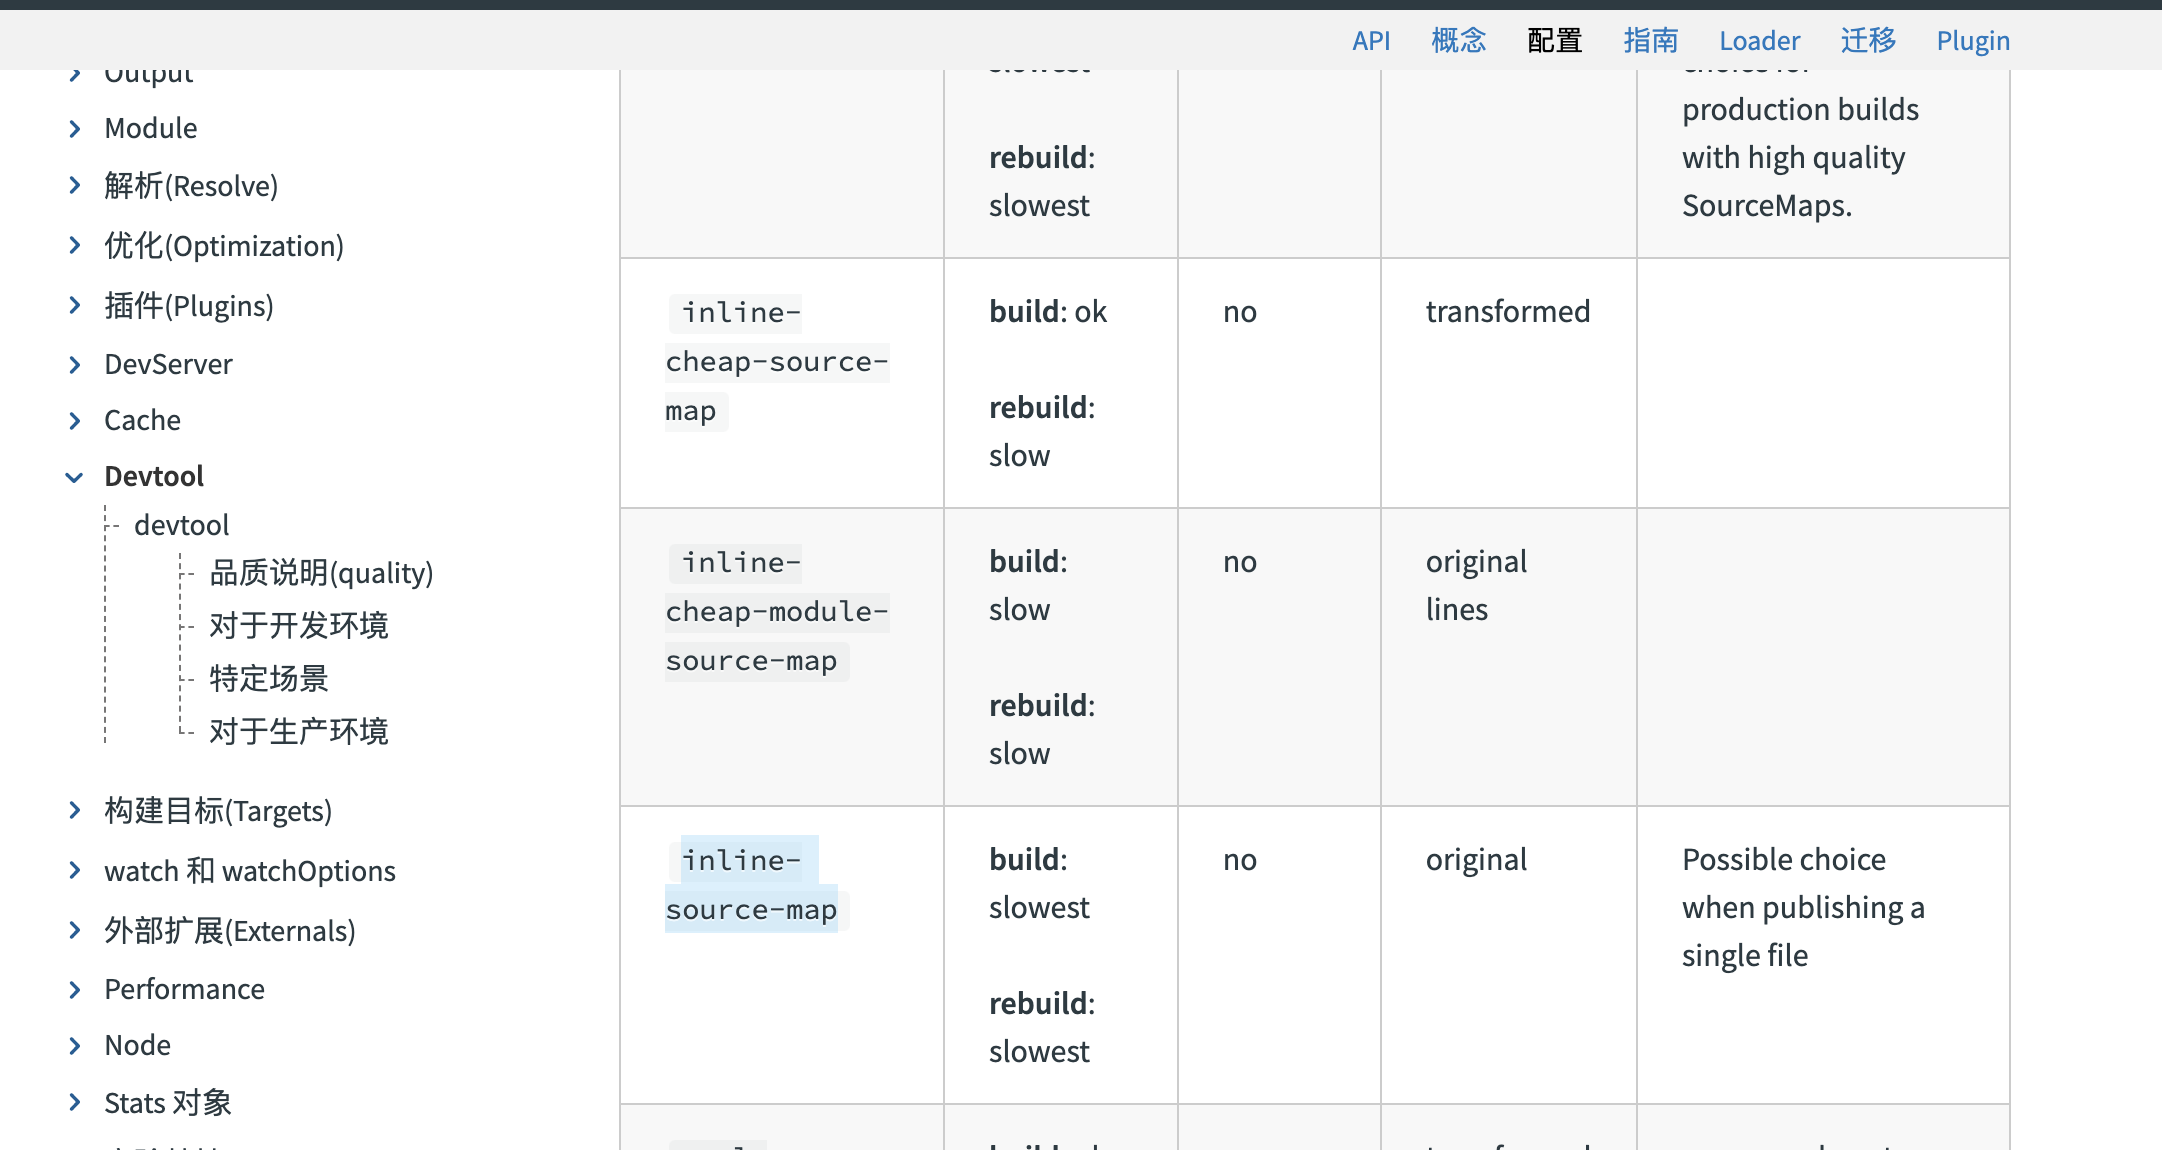Expand the Performance chevron arrow
The height and width of the screenshot is (1150, 2162).
[x=75, y=990]
